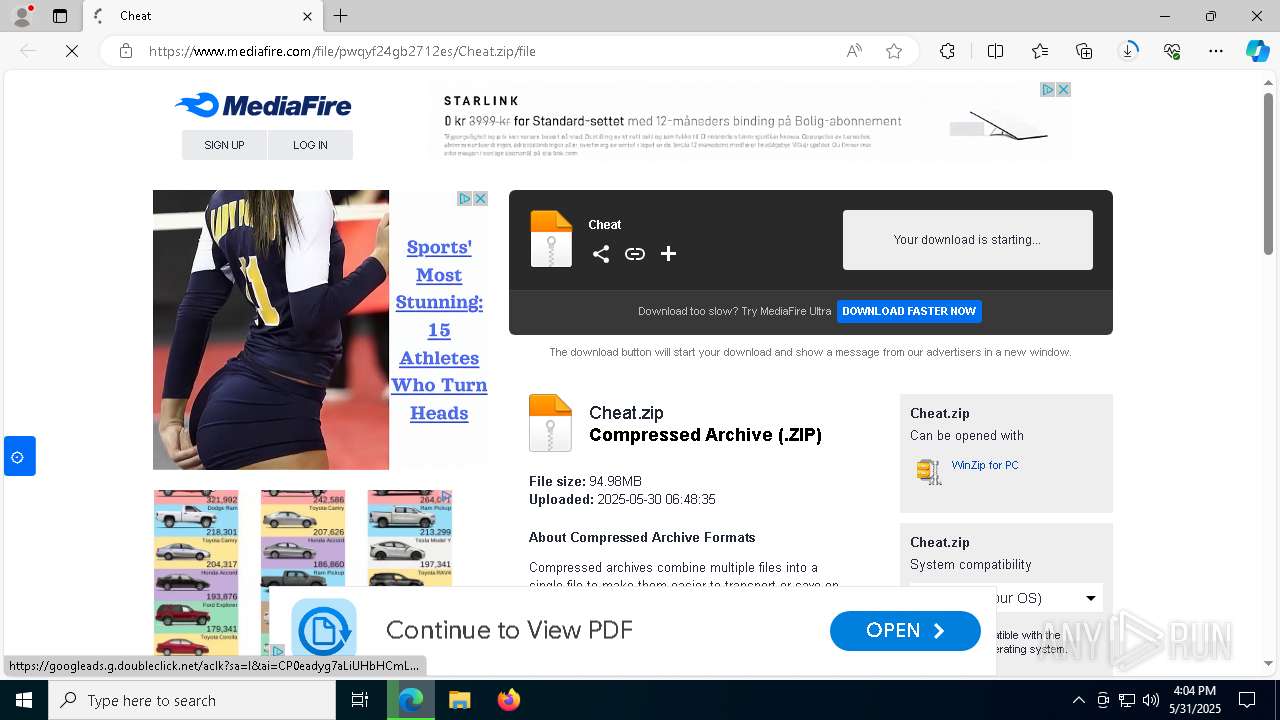Select the Cheat.zip file name text

(x=626, y=413)
